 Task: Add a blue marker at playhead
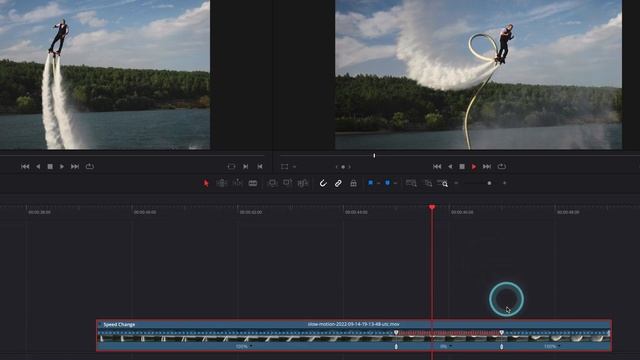tap(387, 183)
